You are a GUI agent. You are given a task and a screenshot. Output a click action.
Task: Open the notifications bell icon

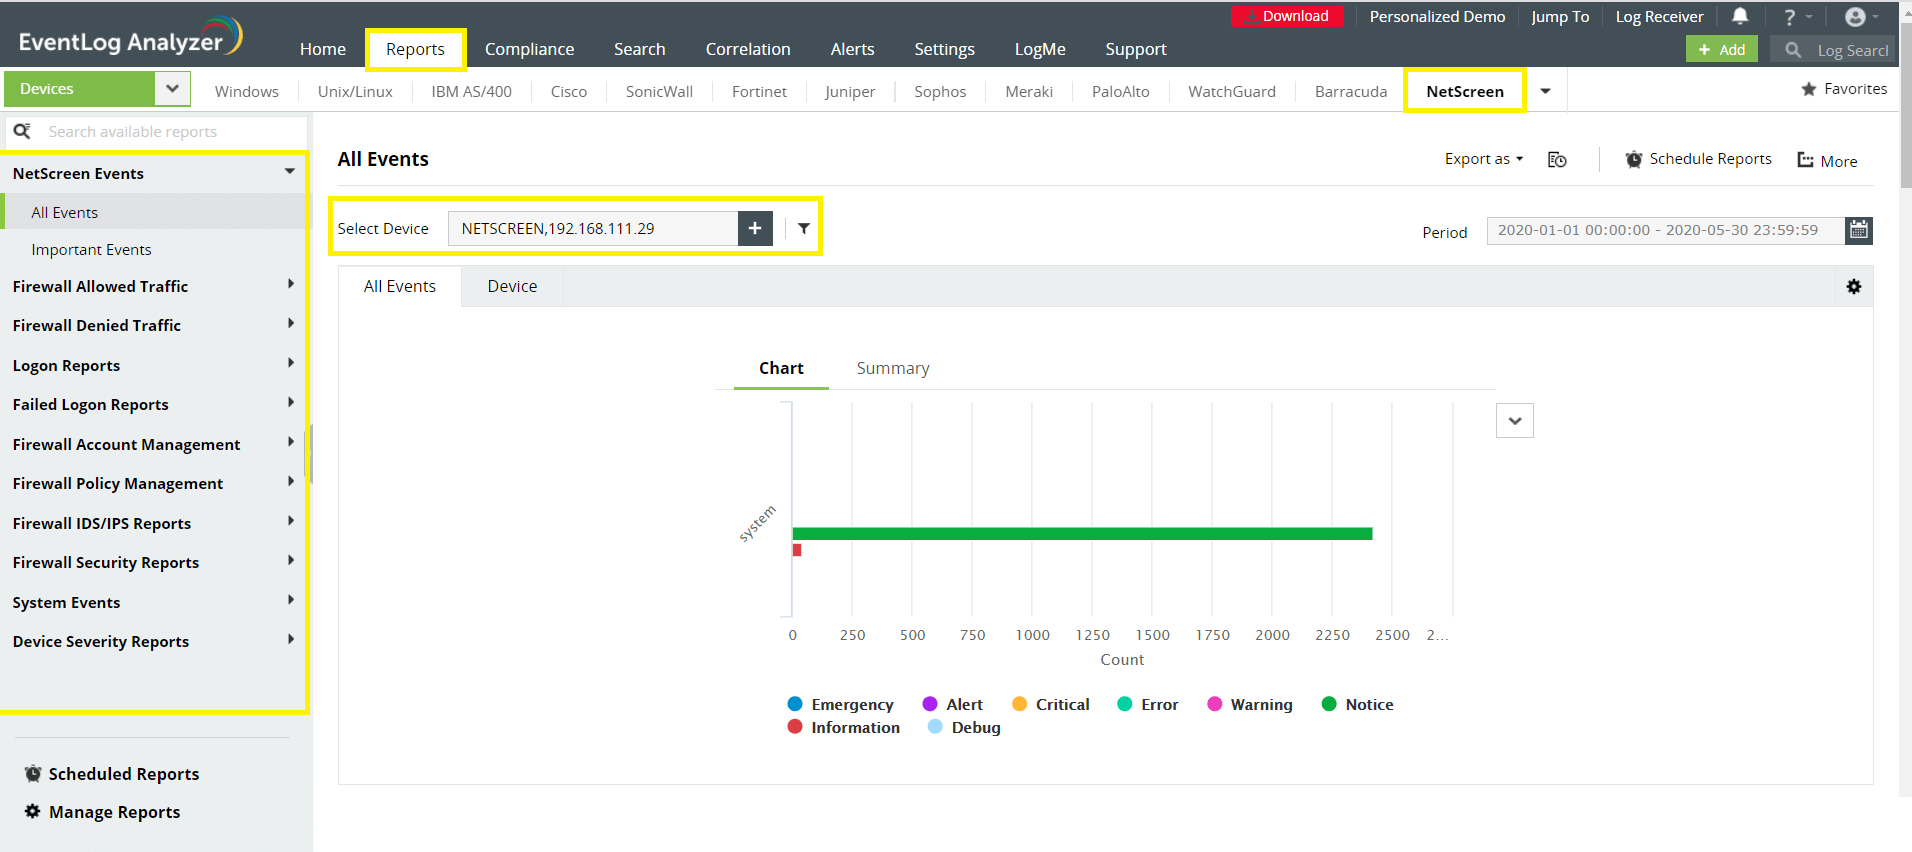pos(1740,16)
